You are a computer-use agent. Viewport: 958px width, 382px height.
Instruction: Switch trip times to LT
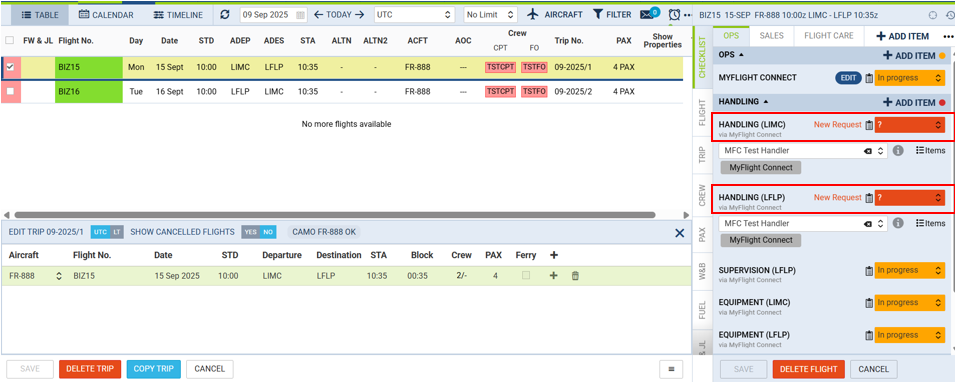(117, 232)
